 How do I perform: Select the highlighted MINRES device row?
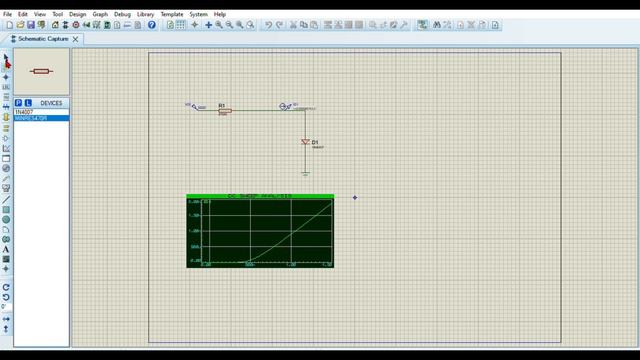click(x=41, y=118)
